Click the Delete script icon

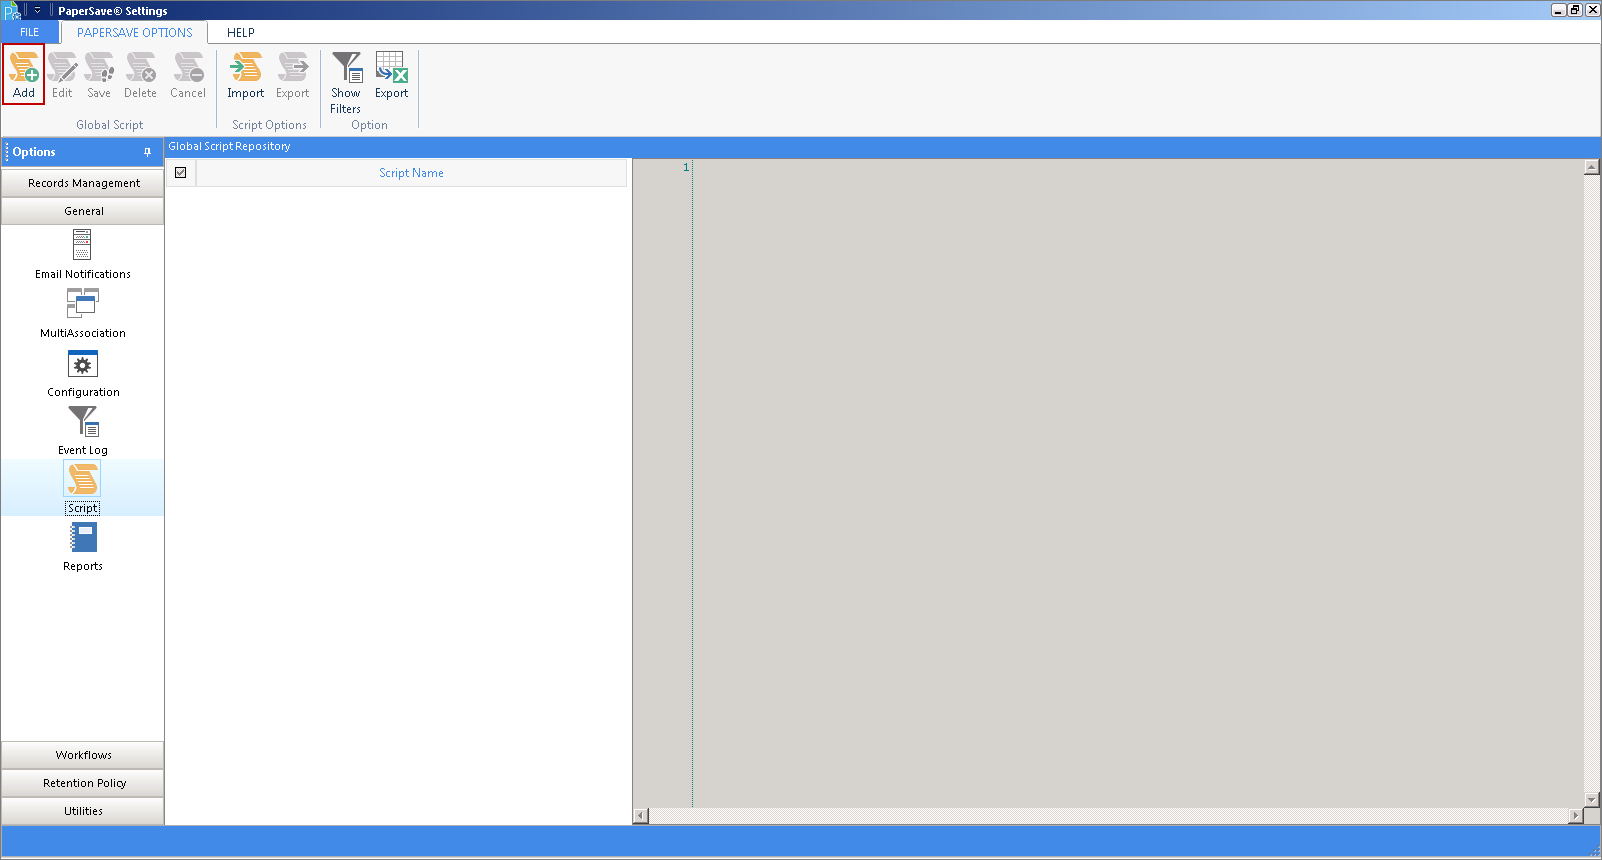(x=140, y=75)
